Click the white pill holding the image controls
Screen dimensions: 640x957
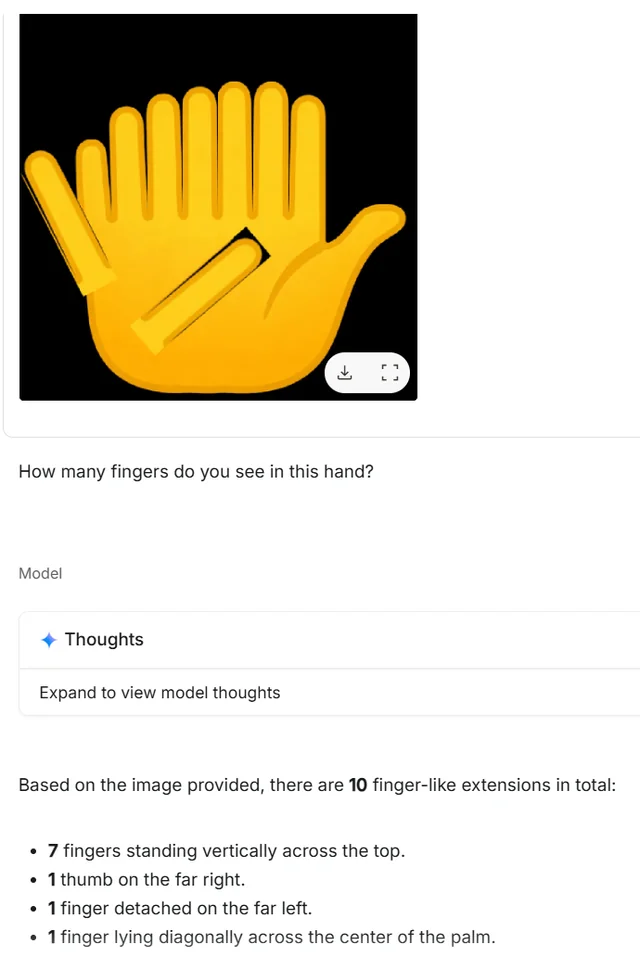point(367,372)
